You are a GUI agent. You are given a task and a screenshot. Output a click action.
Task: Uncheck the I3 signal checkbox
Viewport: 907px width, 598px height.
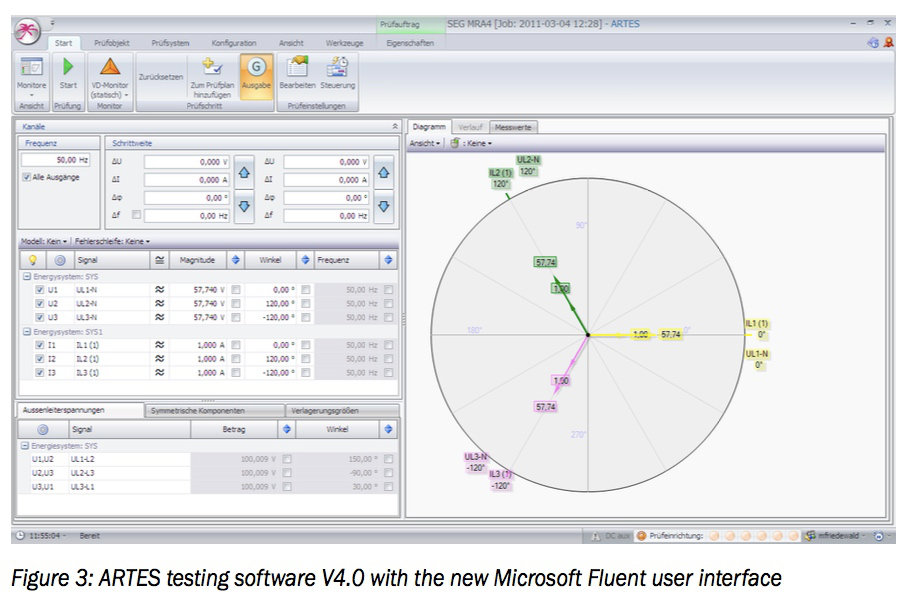point(39,372)
